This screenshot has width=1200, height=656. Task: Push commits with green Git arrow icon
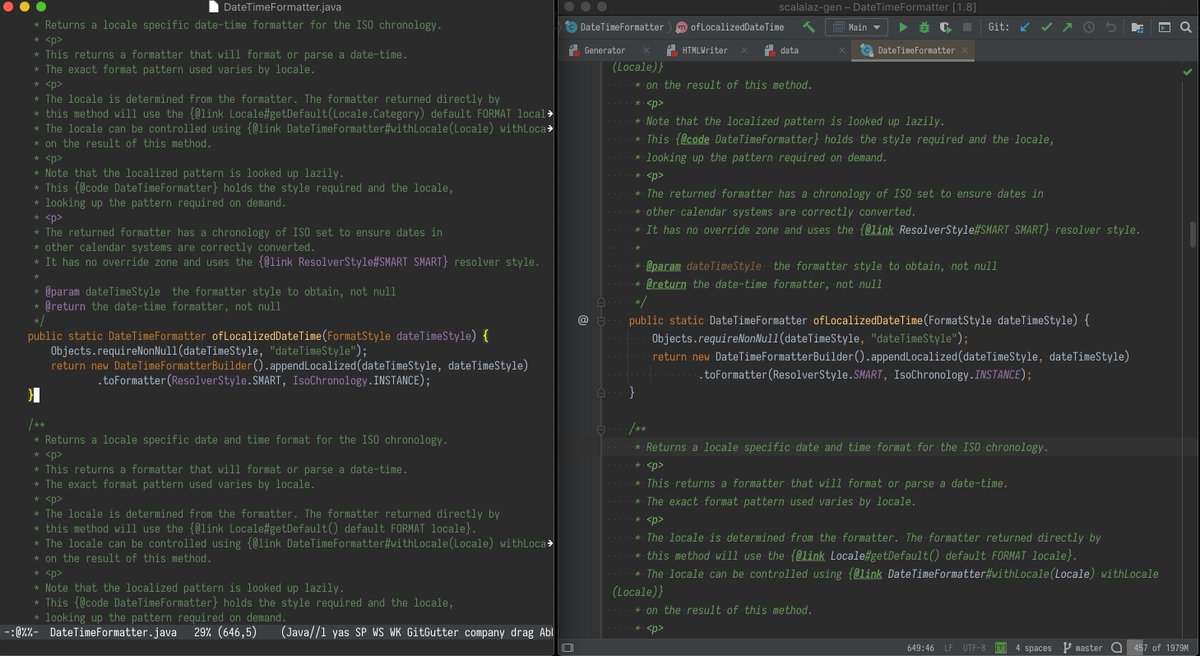point(1067,28)
